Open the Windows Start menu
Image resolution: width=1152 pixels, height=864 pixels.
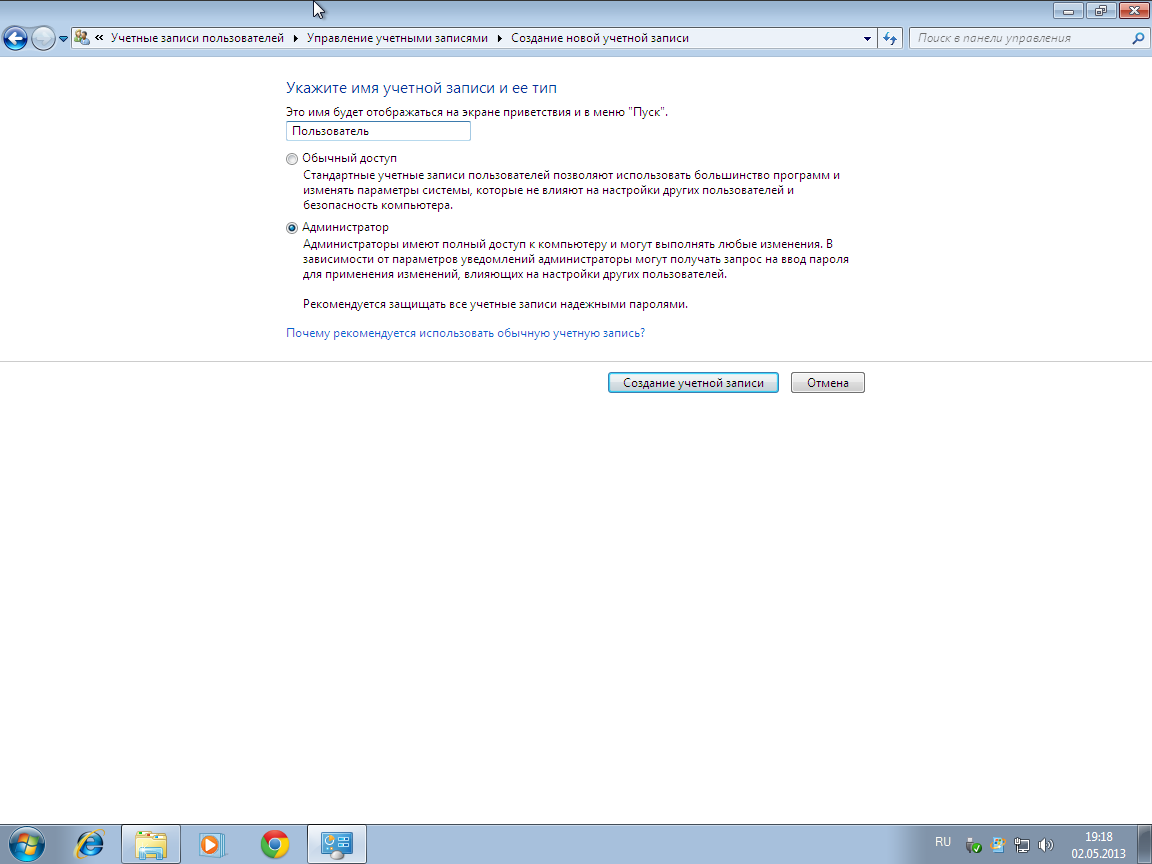pos(26,844)
